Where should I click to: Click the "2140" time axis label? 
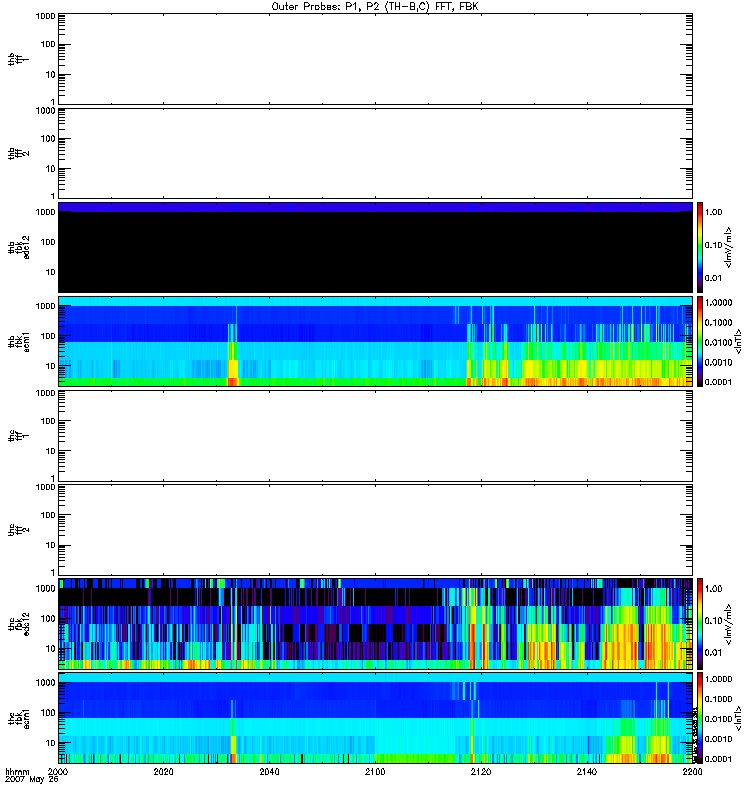587,772
